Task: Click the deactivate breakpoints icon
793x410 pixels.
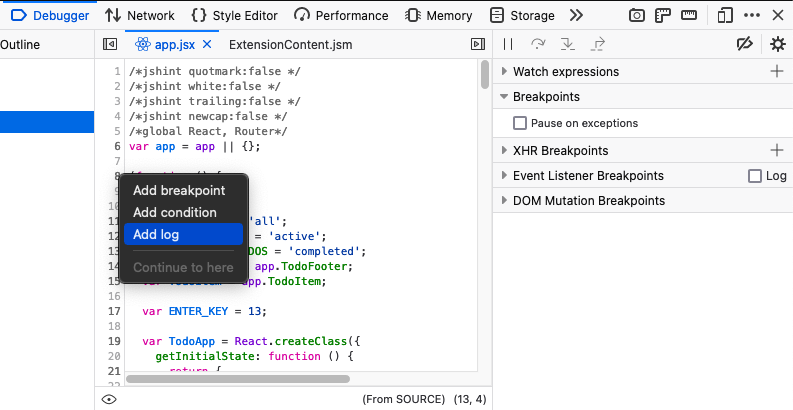Action: (743, 44)
